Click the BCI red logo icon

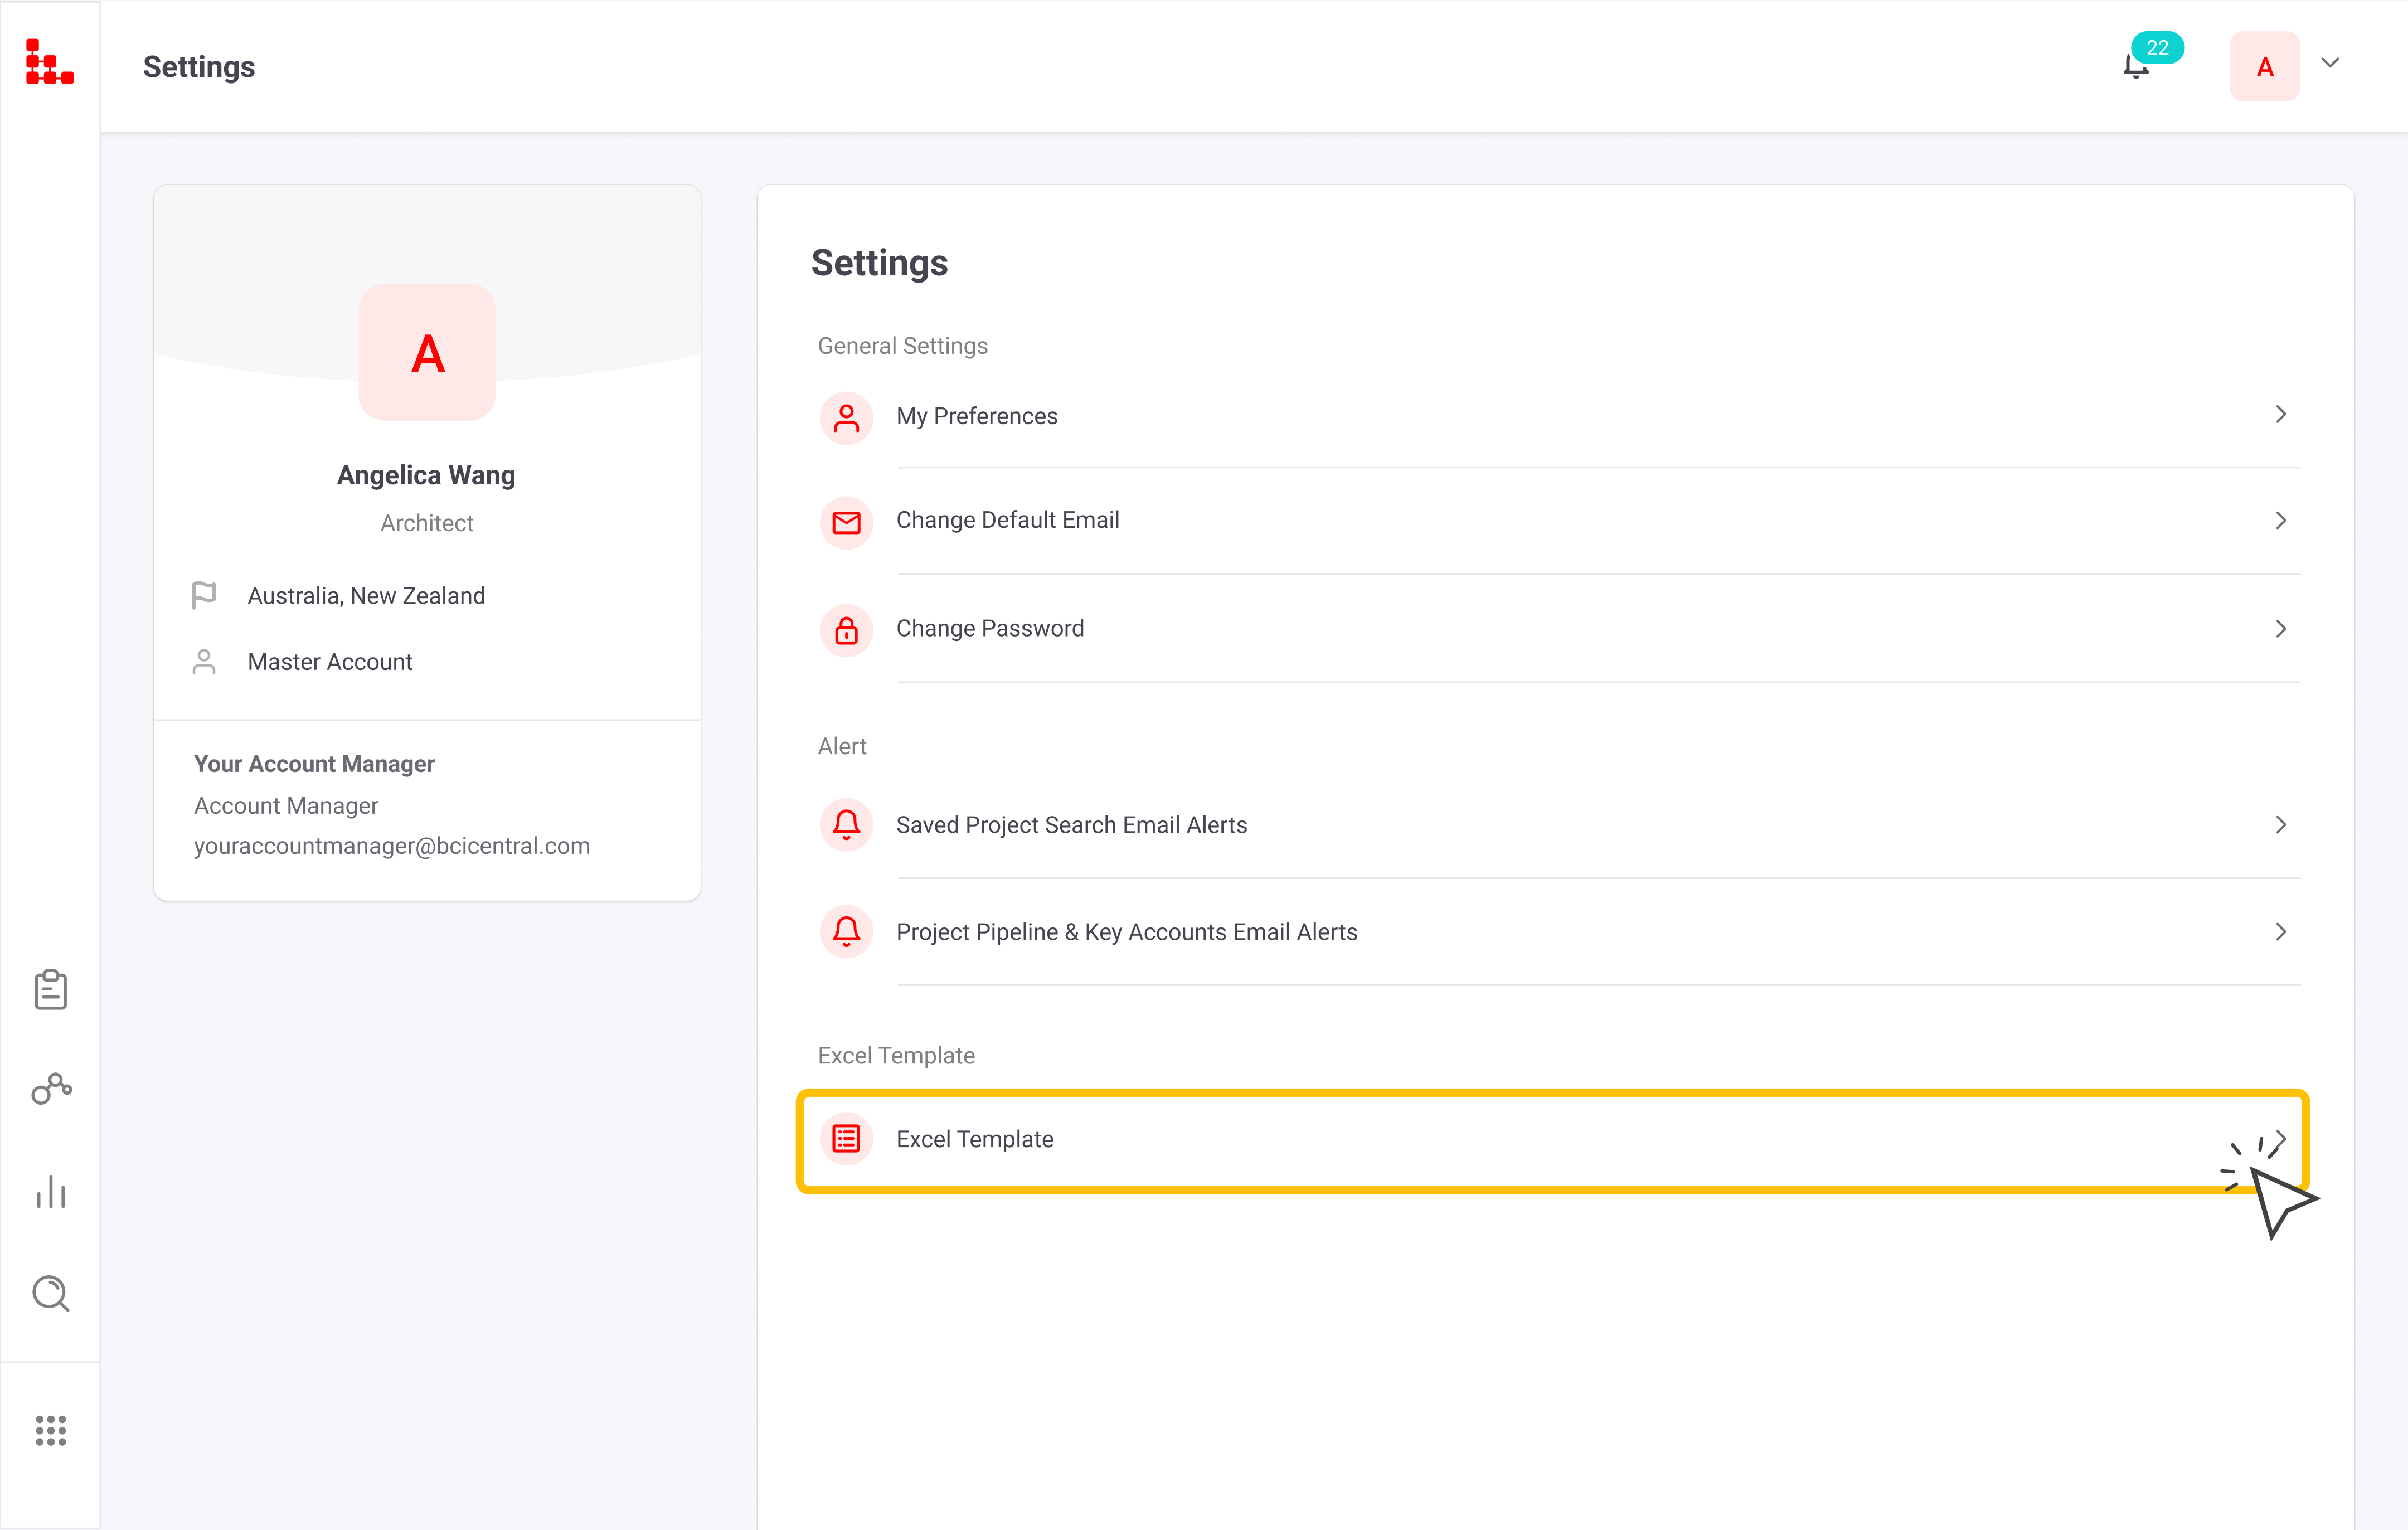click(x=49, y=62)
